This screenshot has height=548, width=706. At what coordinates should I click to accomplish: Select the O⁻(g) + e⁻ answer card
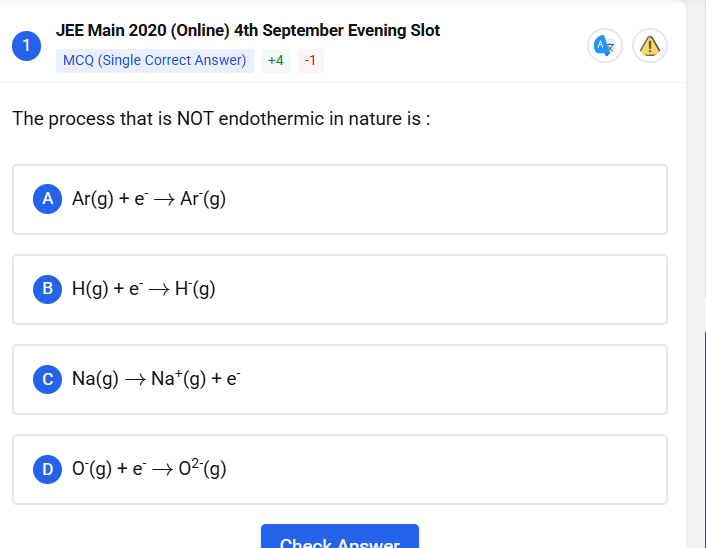tap(340, 470)
